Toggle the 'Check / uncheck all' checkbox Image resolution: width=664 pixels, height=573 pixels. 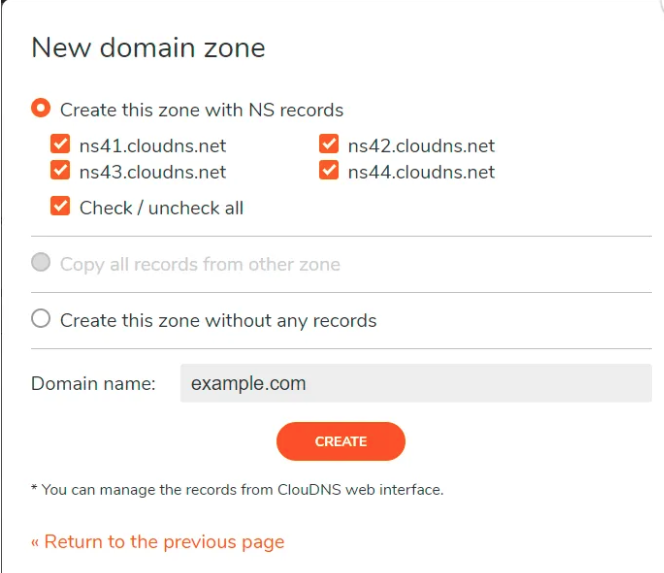coord(61,207)
